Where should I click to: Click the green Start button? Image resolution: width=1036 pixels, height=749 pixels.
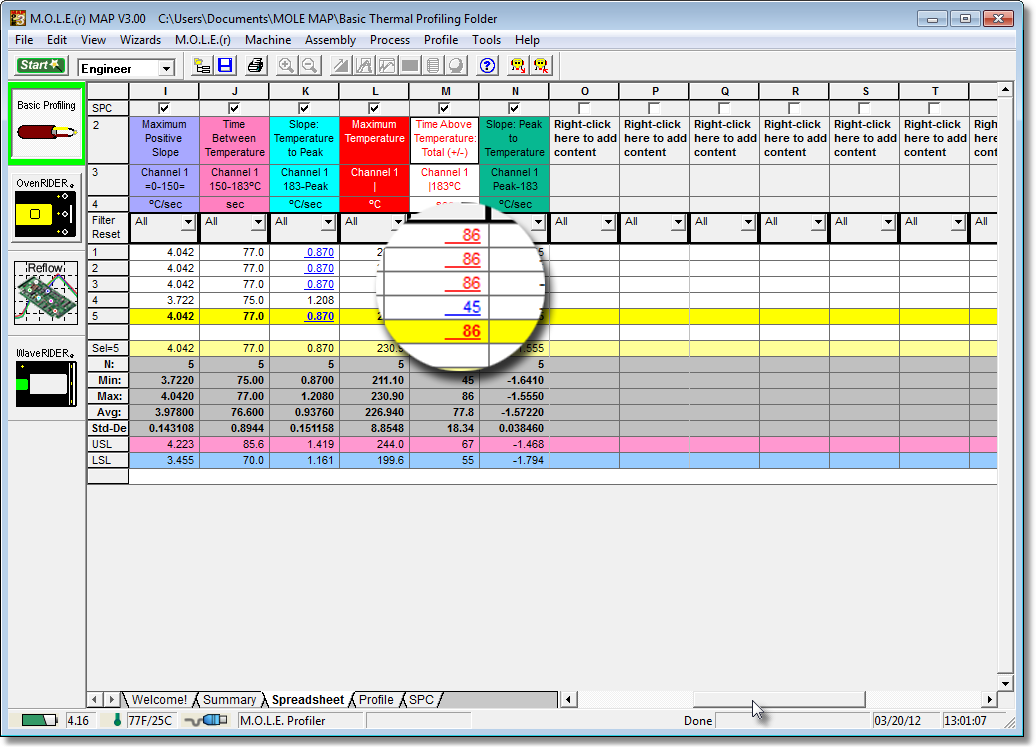40,65
